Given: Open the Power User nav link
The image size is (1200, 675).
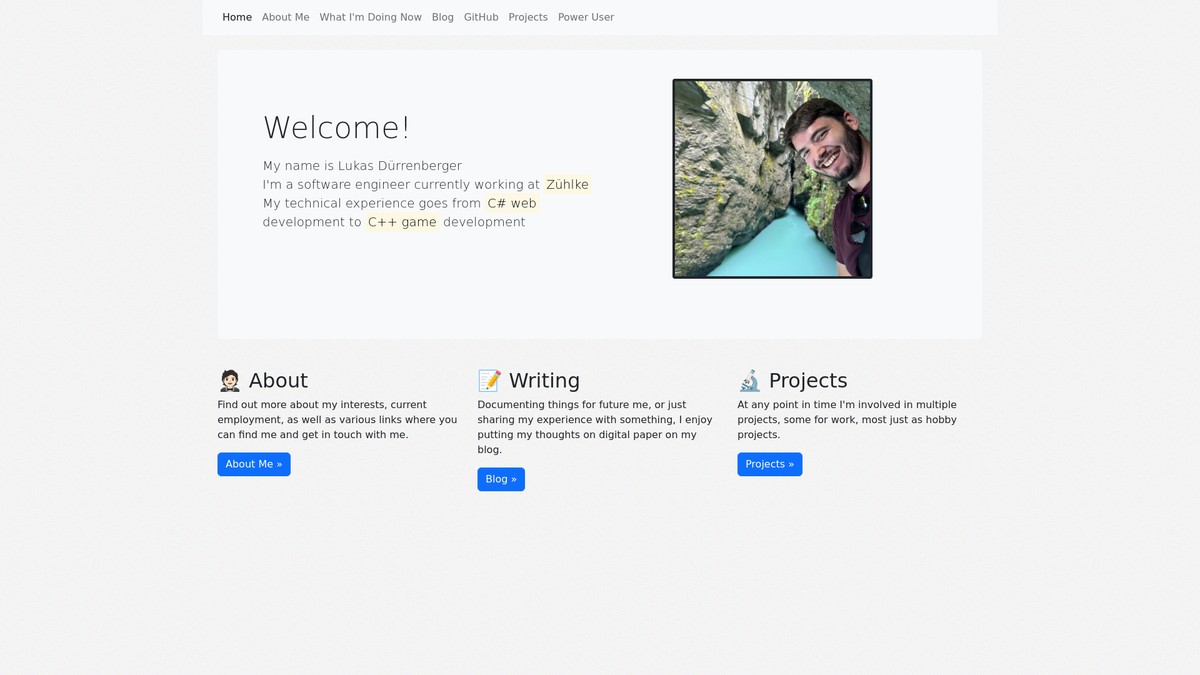Looking at the screenshot, I should (x=586, y=17).
